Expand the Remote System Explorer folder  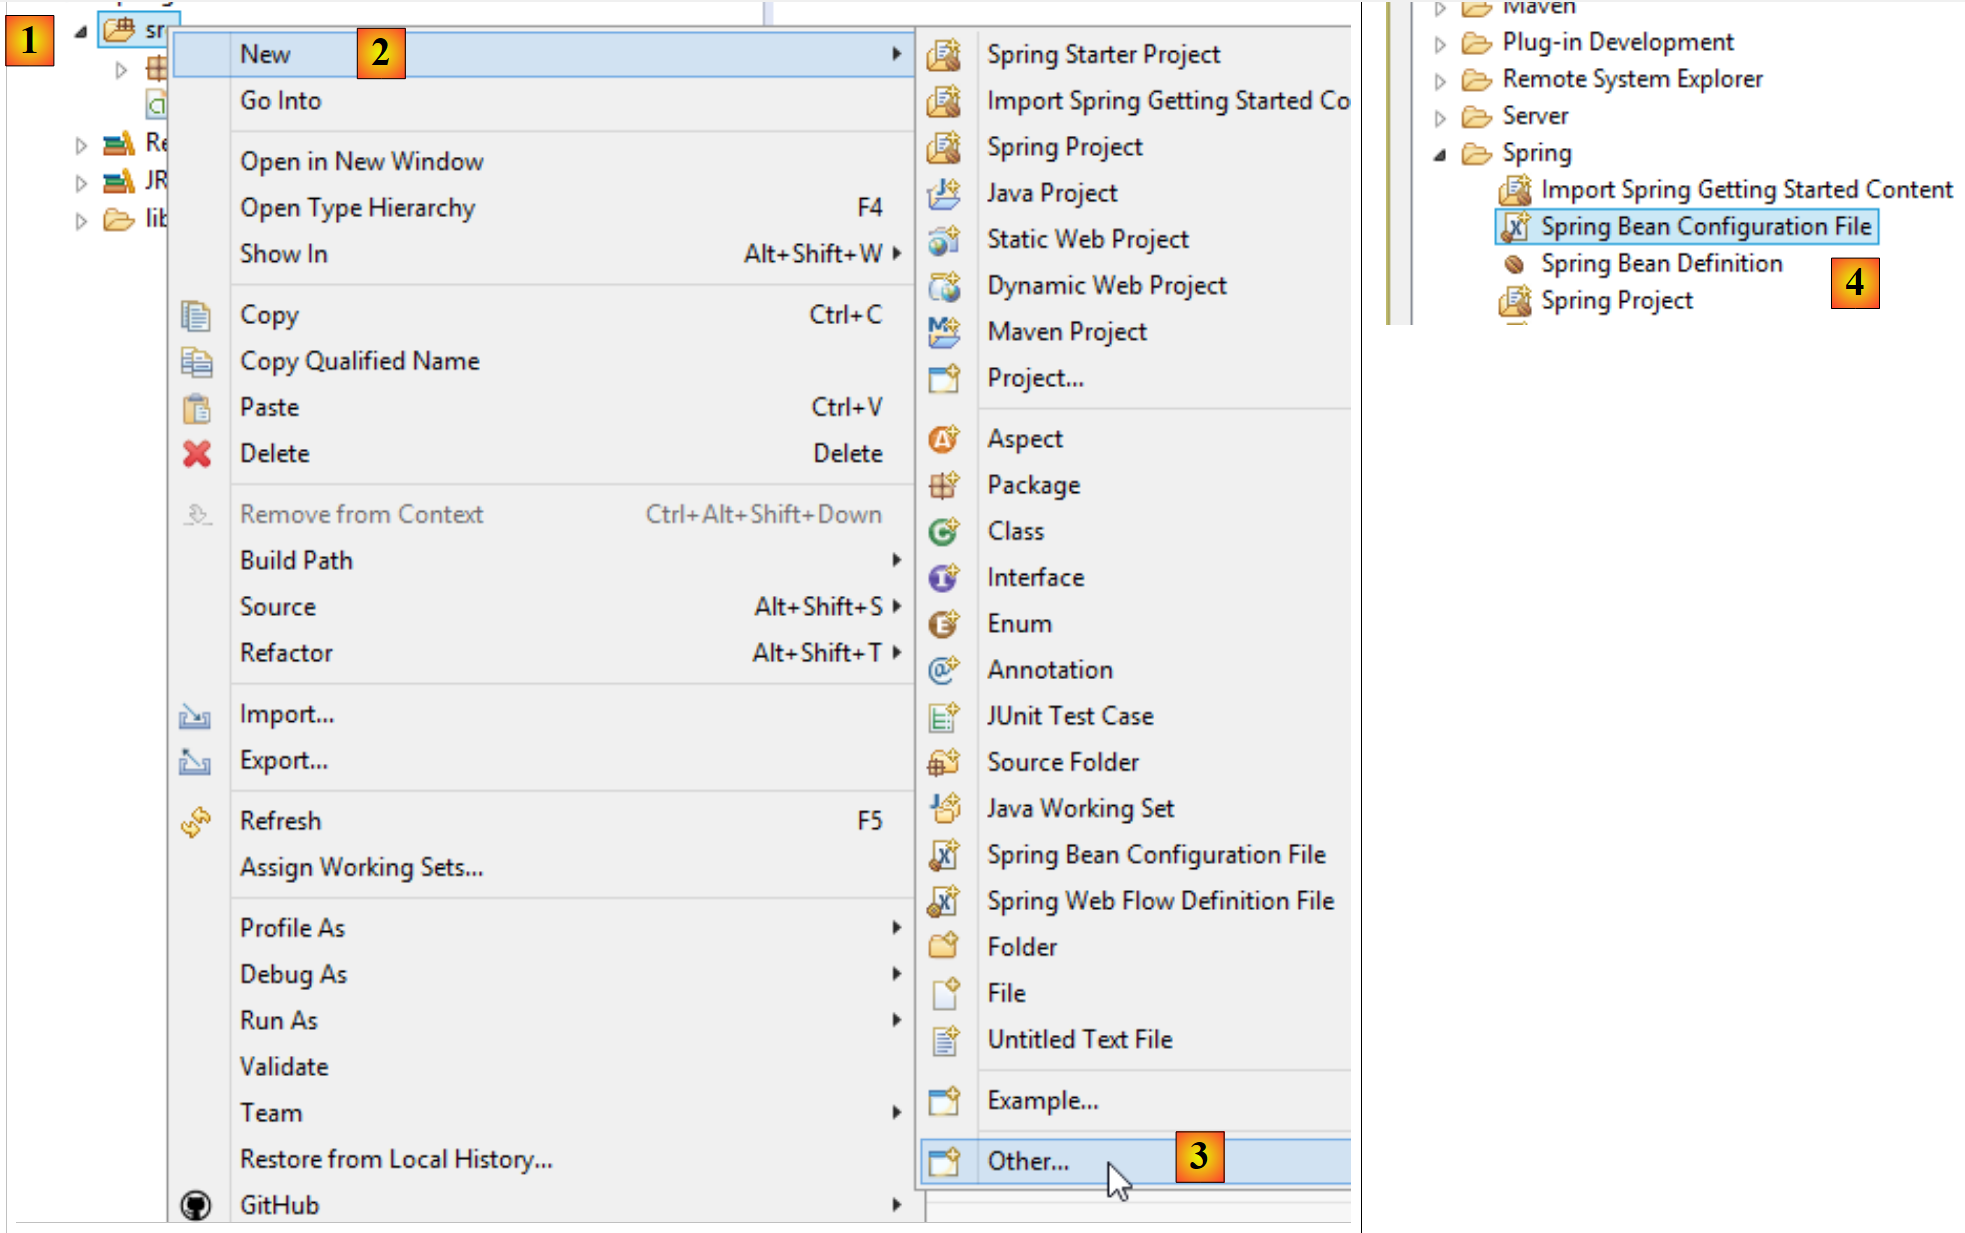tap(1440, 80)
